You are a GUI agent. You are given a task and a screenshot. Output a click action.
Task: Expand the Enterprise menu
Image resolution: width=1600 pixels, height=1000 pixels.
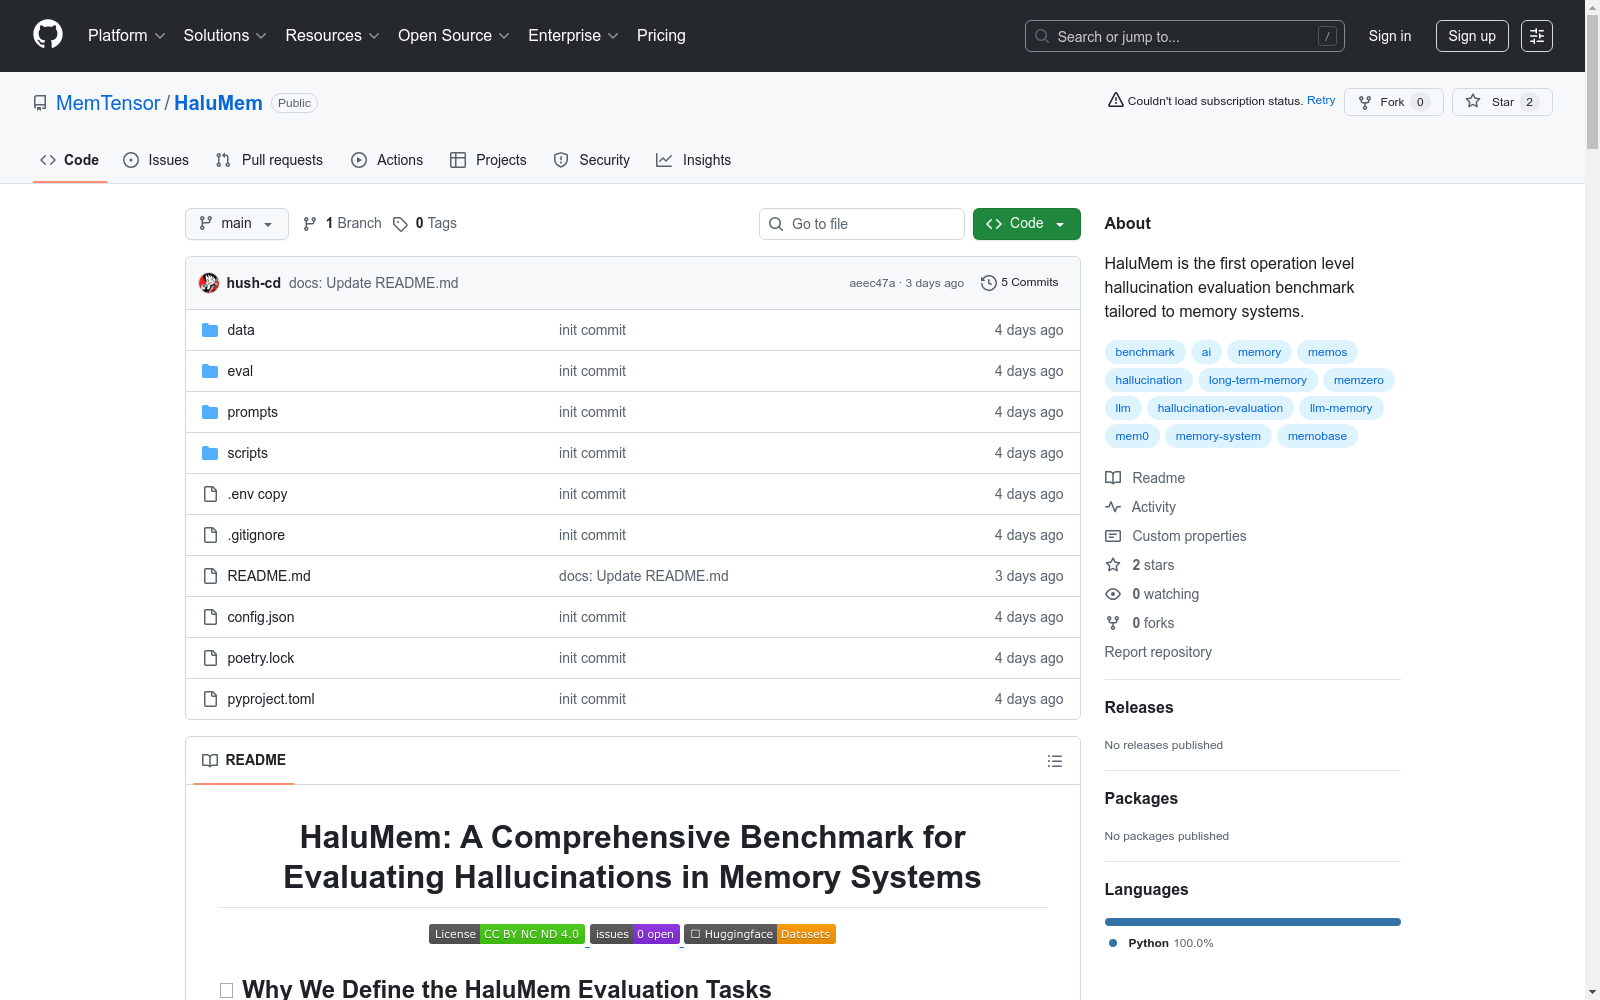pos(573,36)
